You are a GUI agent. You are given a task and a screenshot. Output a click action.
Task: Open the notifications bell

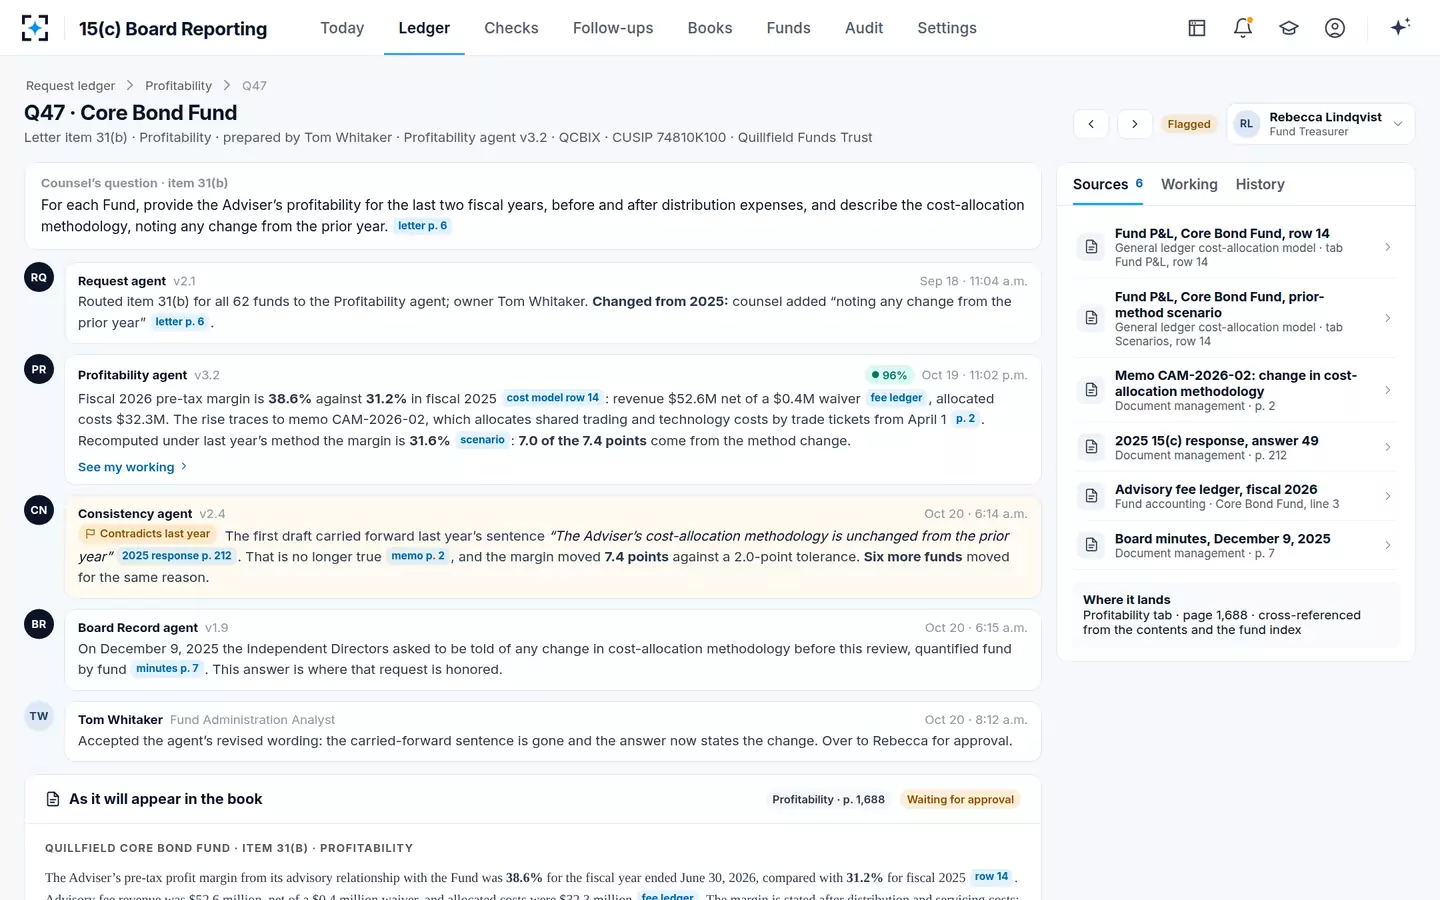[x=1243, y=28]
